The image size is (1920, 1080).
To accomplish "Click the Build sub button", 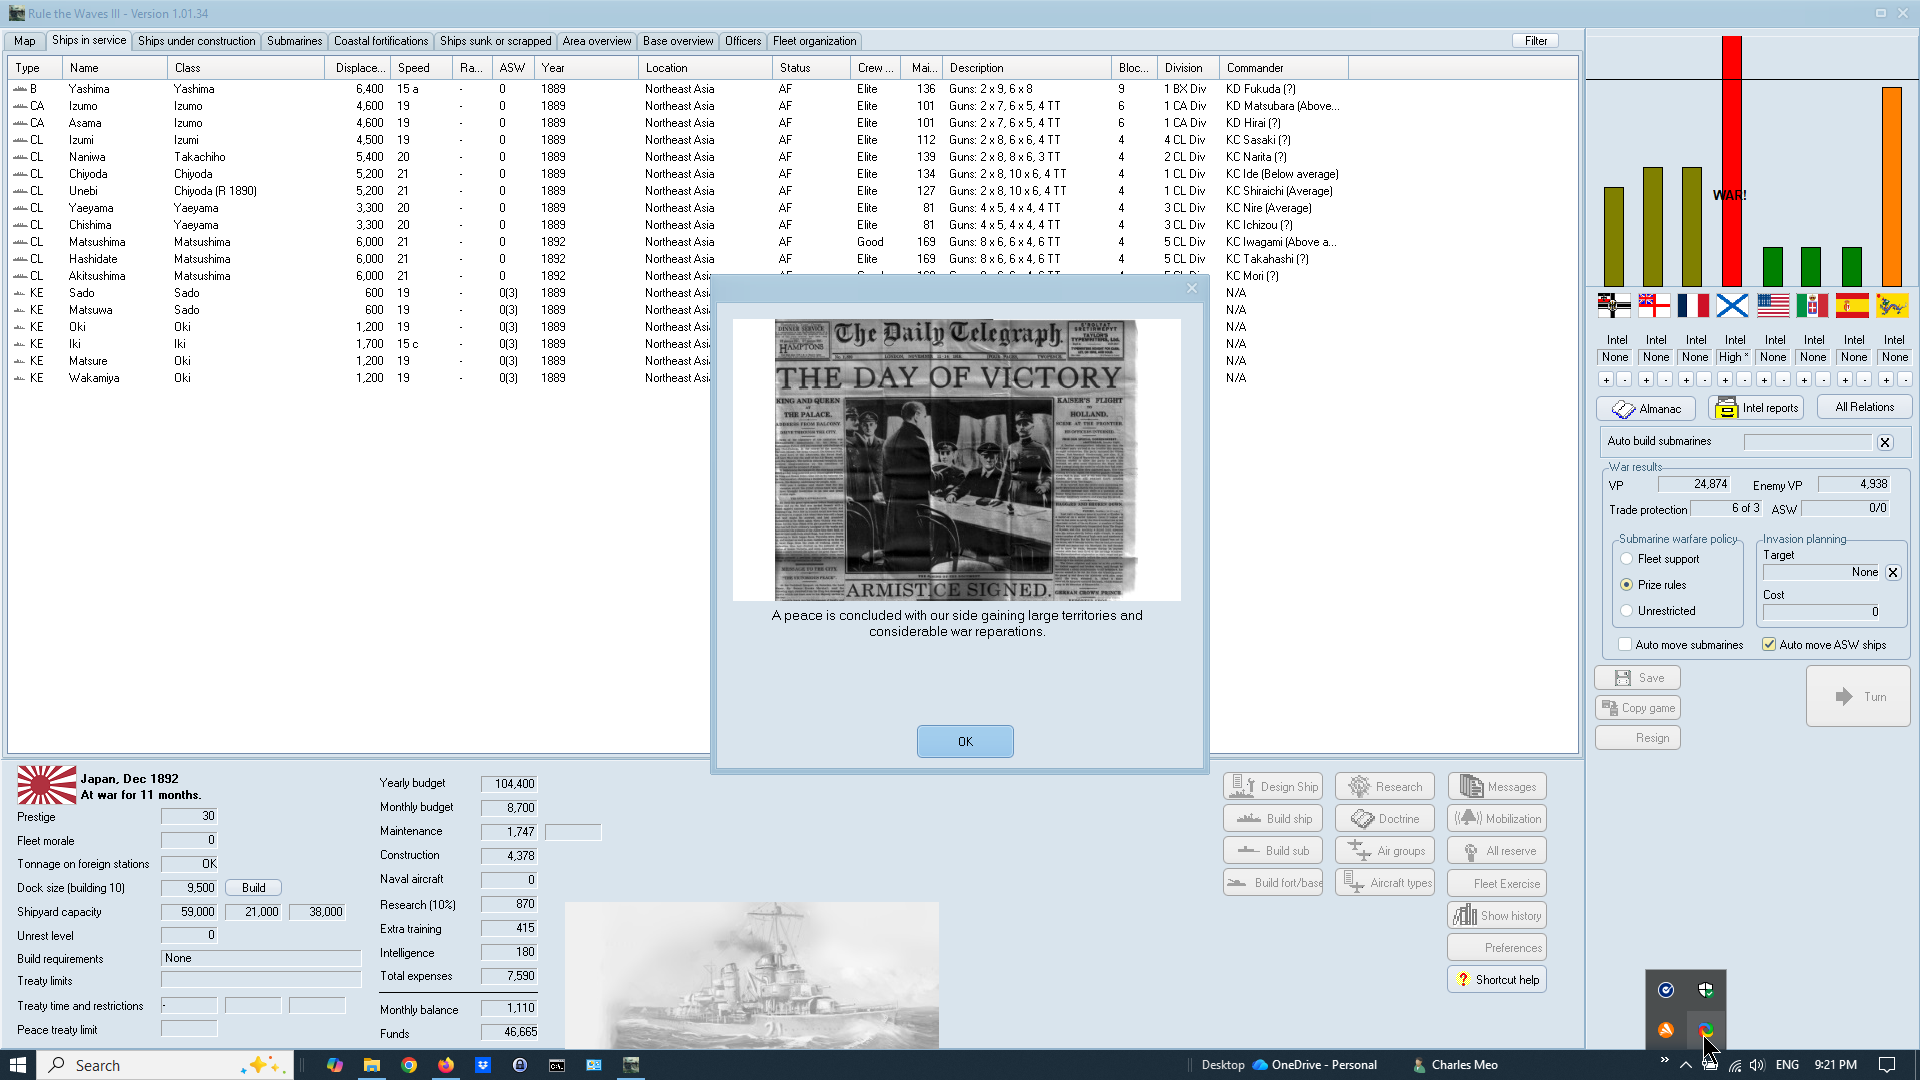I will pos(1273,851).
